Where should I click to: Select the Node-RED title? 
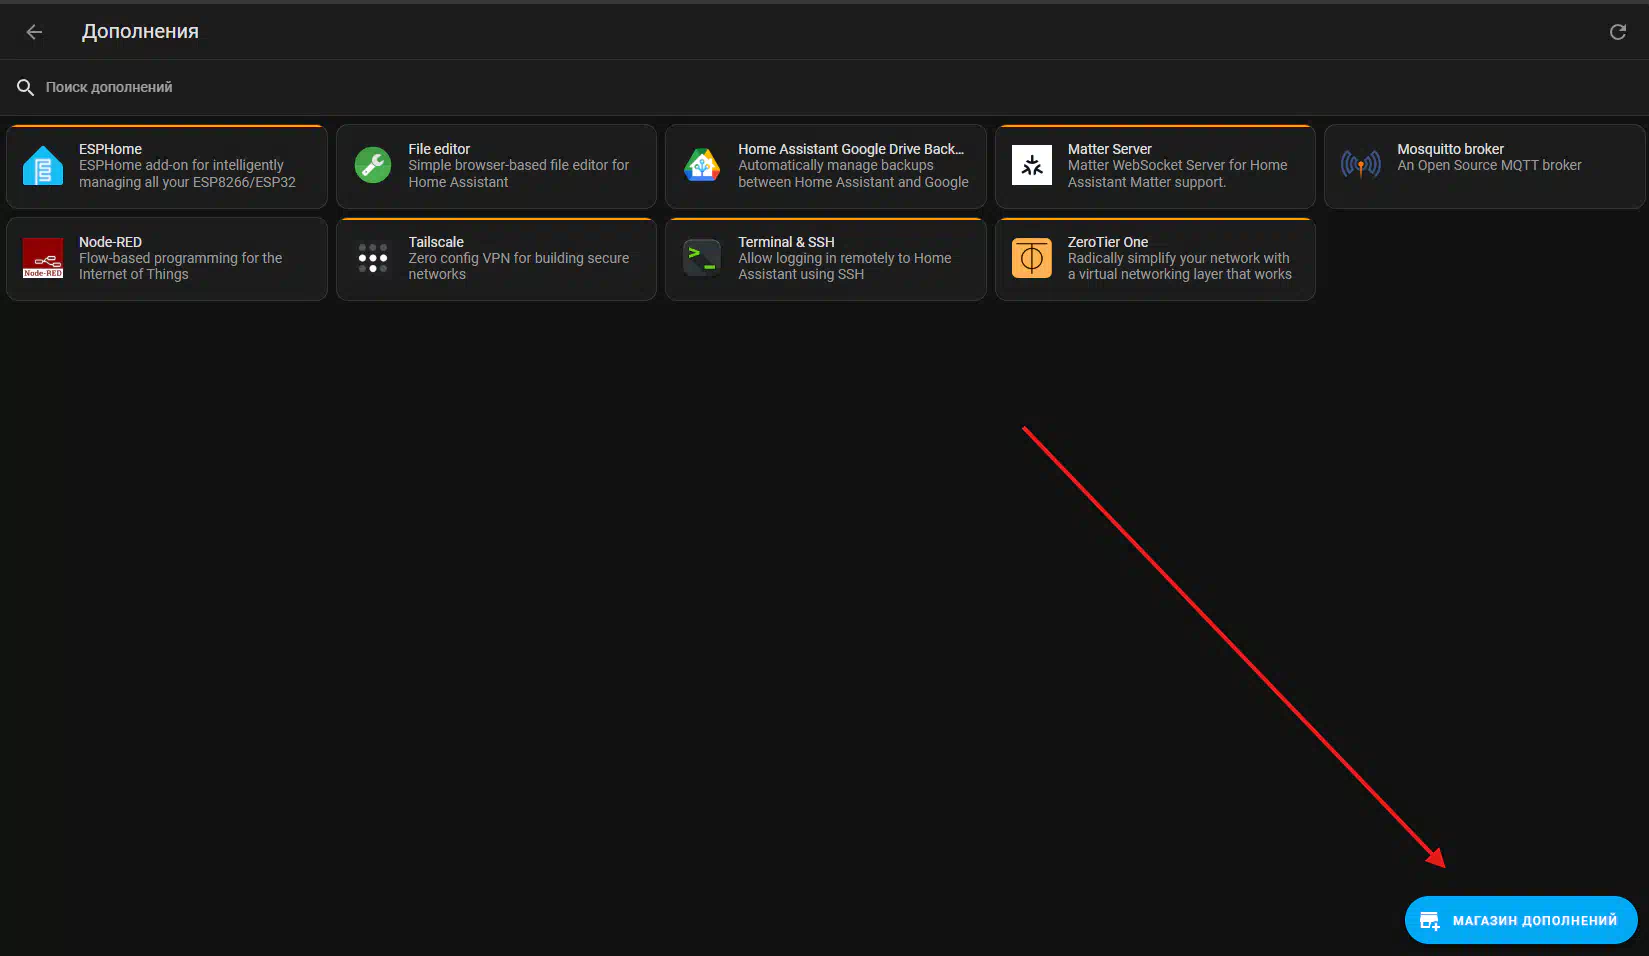pyautogui.click(x=110, y=242)
